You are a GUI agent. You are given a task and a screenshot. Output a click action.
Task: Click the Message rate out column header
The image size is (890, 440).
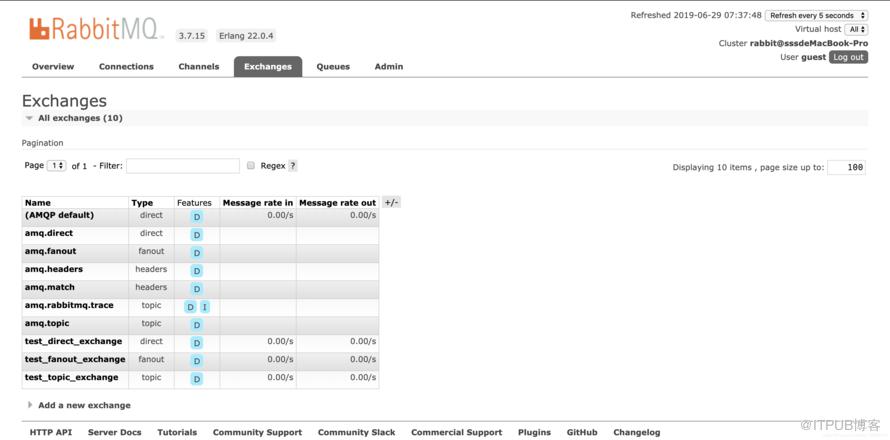pos(337,203)
